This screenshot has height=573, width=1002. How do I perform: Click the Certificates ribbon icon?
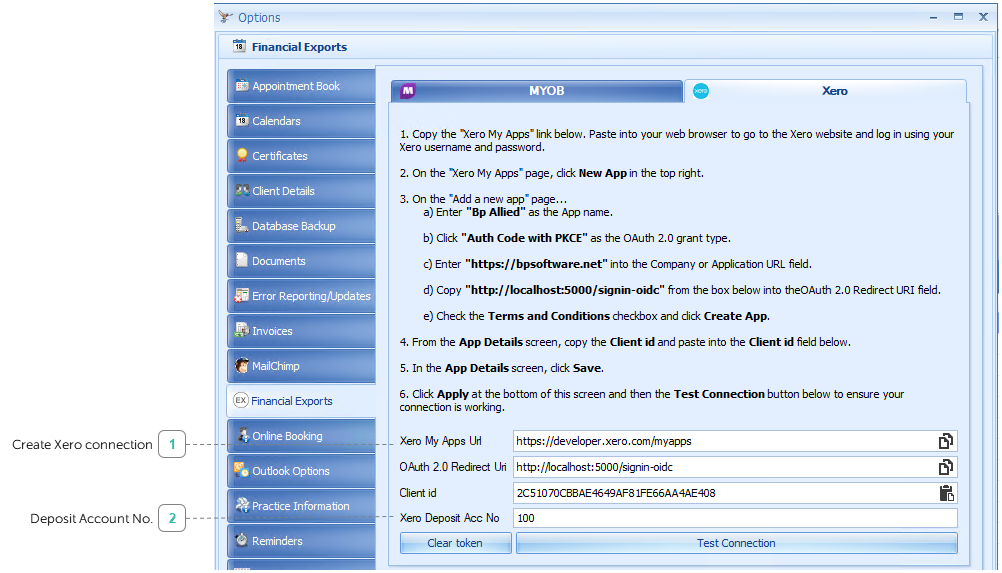point(242,155)
